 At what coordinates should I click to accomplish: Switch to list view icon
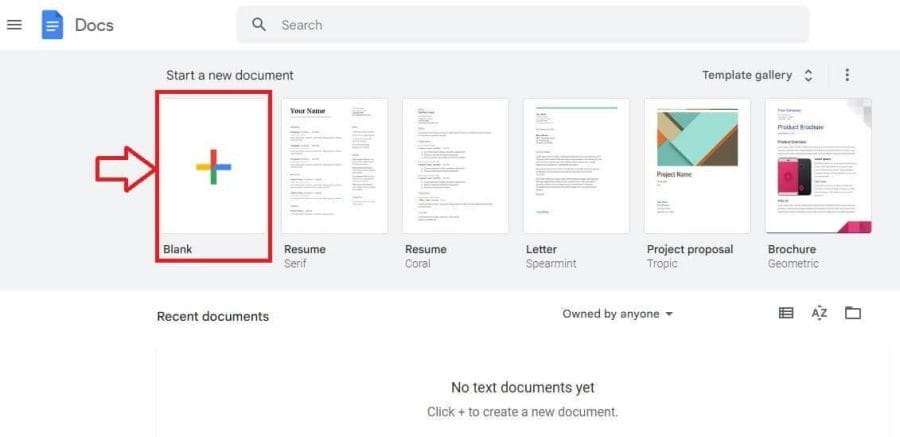point(786,313)
